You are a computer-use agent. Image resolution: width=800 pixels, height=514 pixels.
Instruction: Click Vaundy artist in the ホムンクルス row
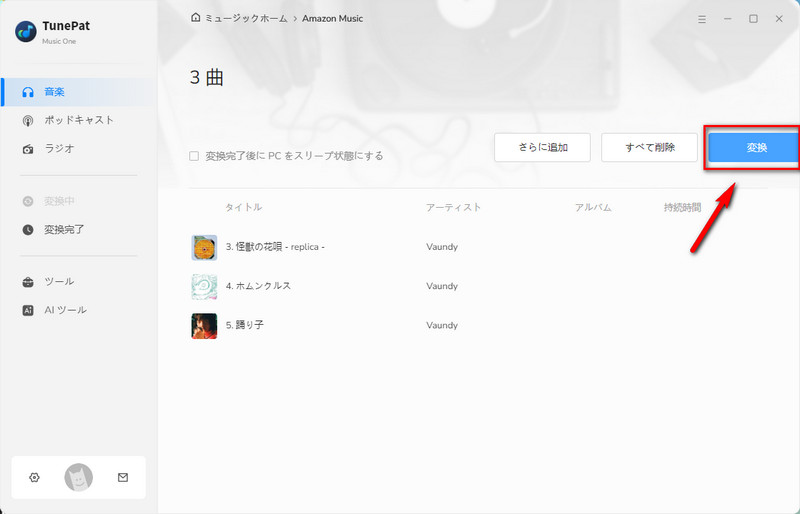pyautogui.click(x=442, y=286)
